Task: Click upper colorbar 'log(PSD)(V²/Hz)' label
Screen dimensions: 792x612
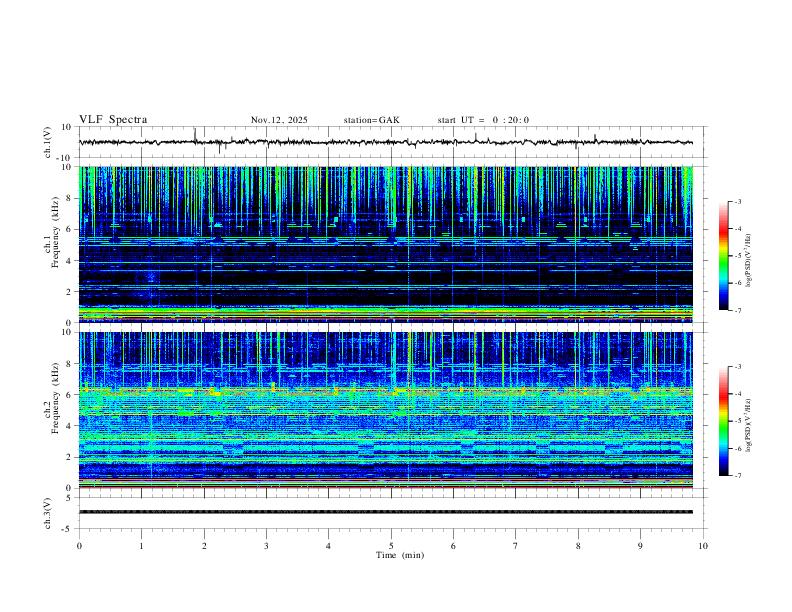Action: tap(749, 260)
